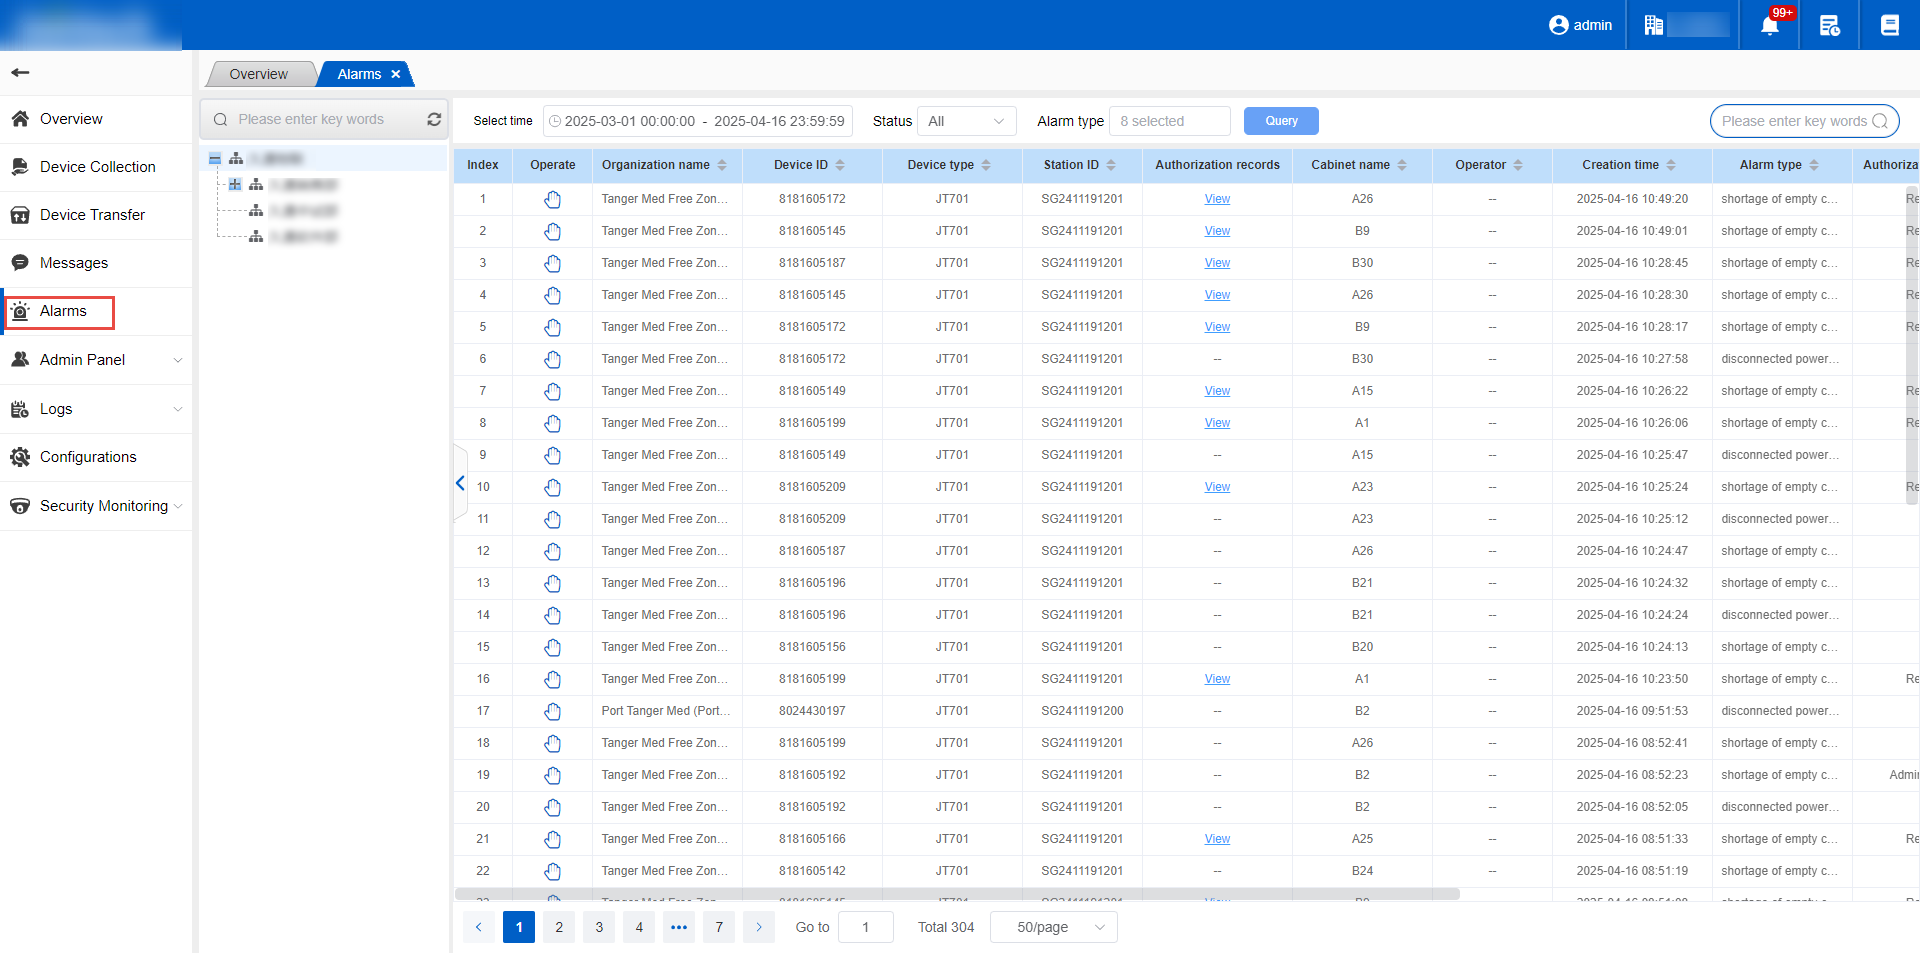Click the admin user profile icon
Viewport: 1920px width, 953px height.
1558,25
